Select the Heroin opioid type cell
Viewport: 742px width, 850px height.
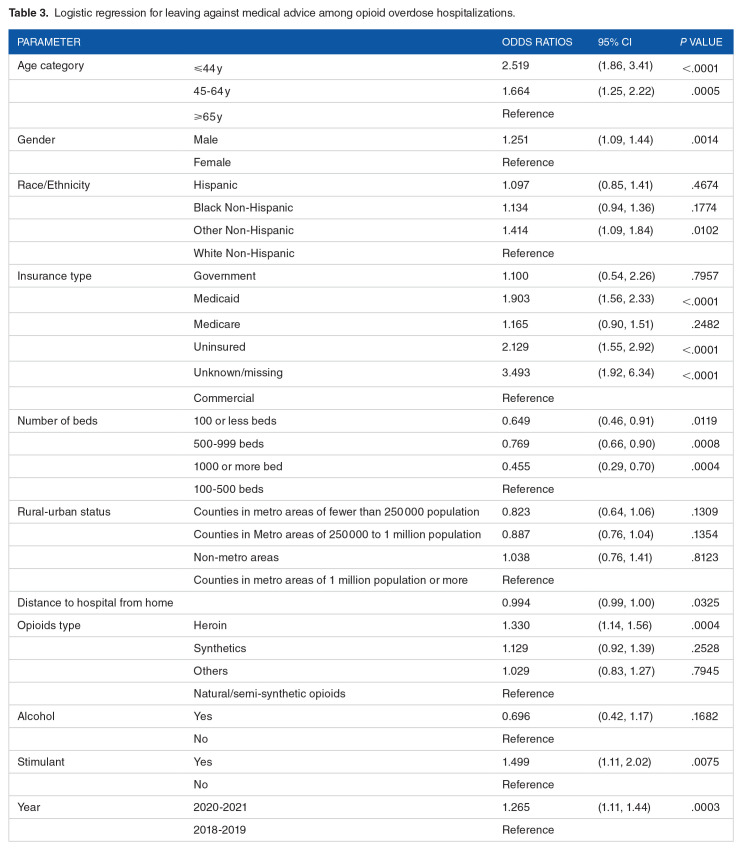210,626
